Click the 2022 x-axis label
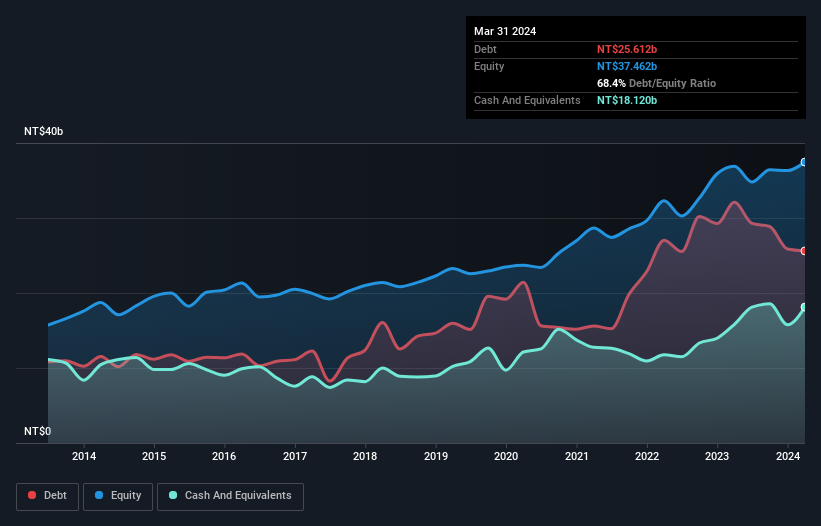821x526 pixels. [647, 456]
